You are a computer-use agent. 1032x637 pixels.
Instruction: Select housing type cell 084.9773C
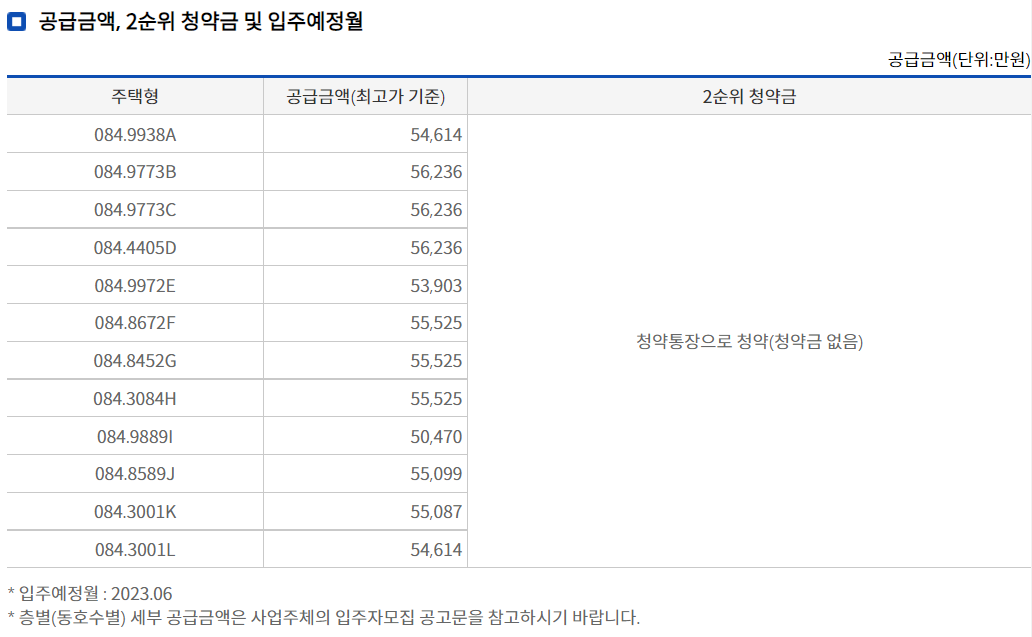pyautogui.click(x=135, y=210)
